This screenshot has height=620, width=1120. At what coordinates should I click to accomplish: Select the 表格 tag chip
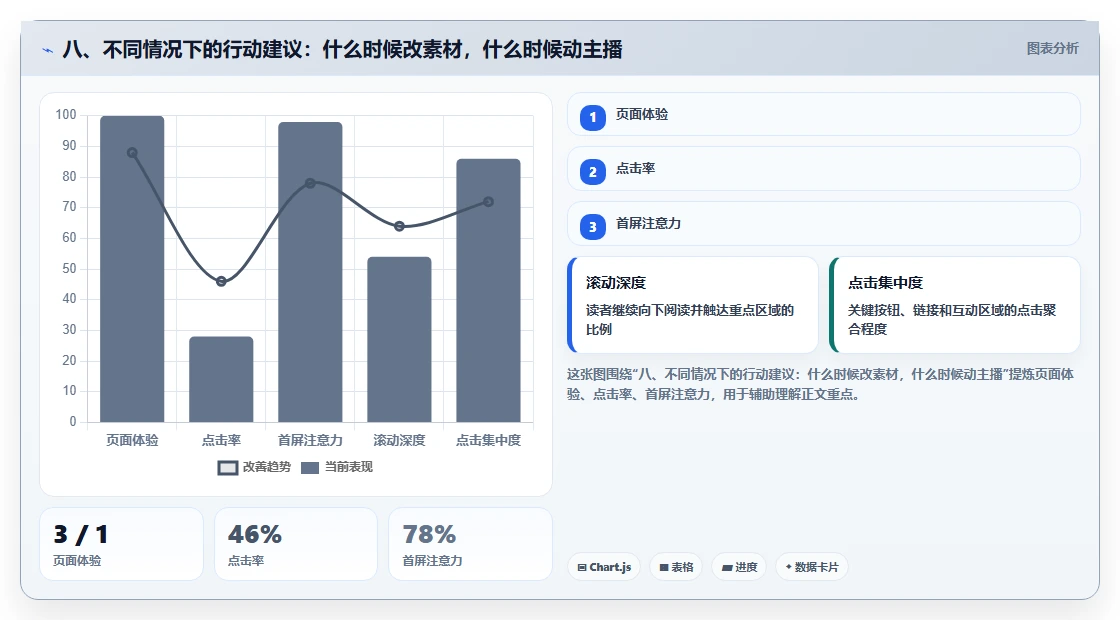point(676,566)
